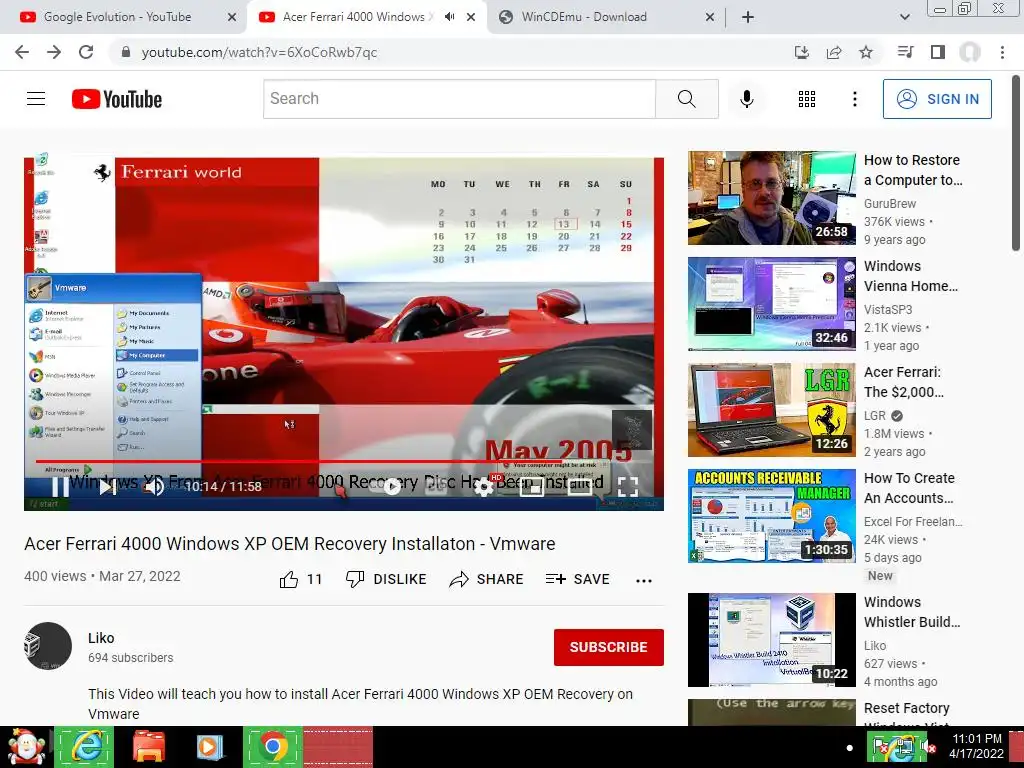Screen dimensions: 1024x768
Task: Open Windows Whistler Build video title
Action: (912, 612)
